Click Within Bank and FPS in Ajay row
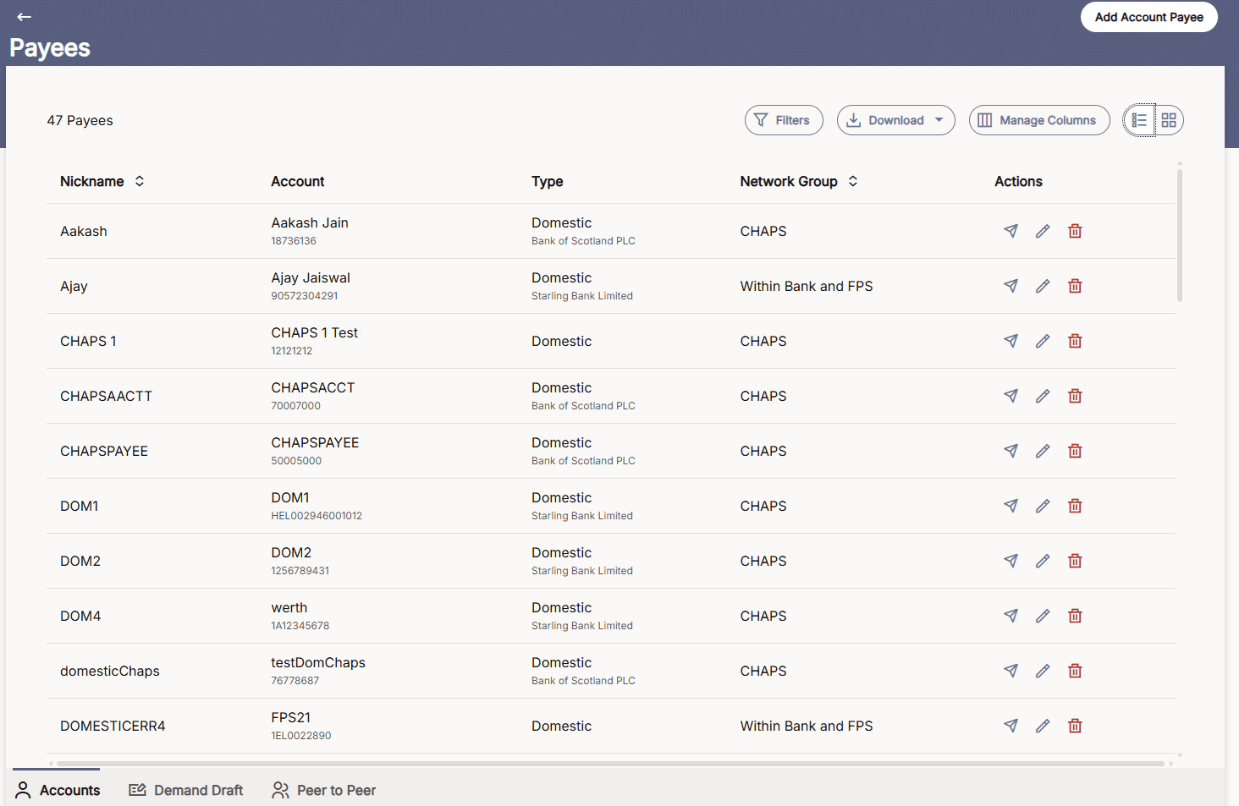 coord(806,286)
